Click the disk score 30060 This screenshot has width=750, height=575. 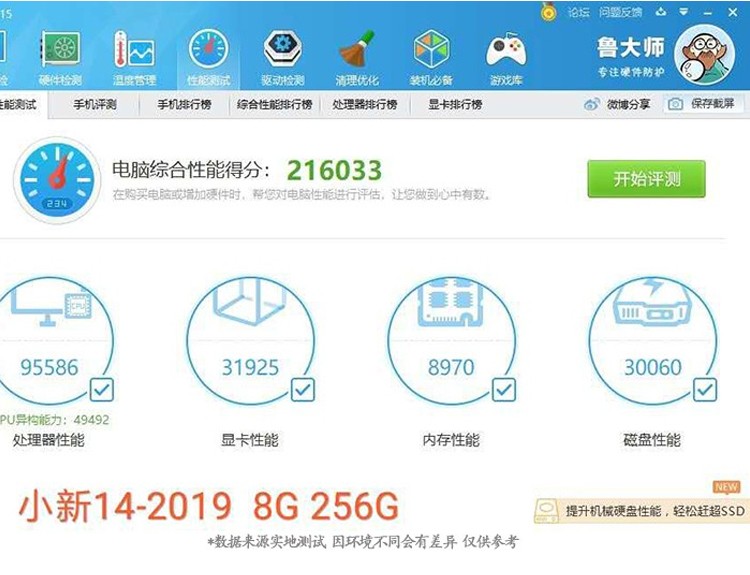pos(652,367)
